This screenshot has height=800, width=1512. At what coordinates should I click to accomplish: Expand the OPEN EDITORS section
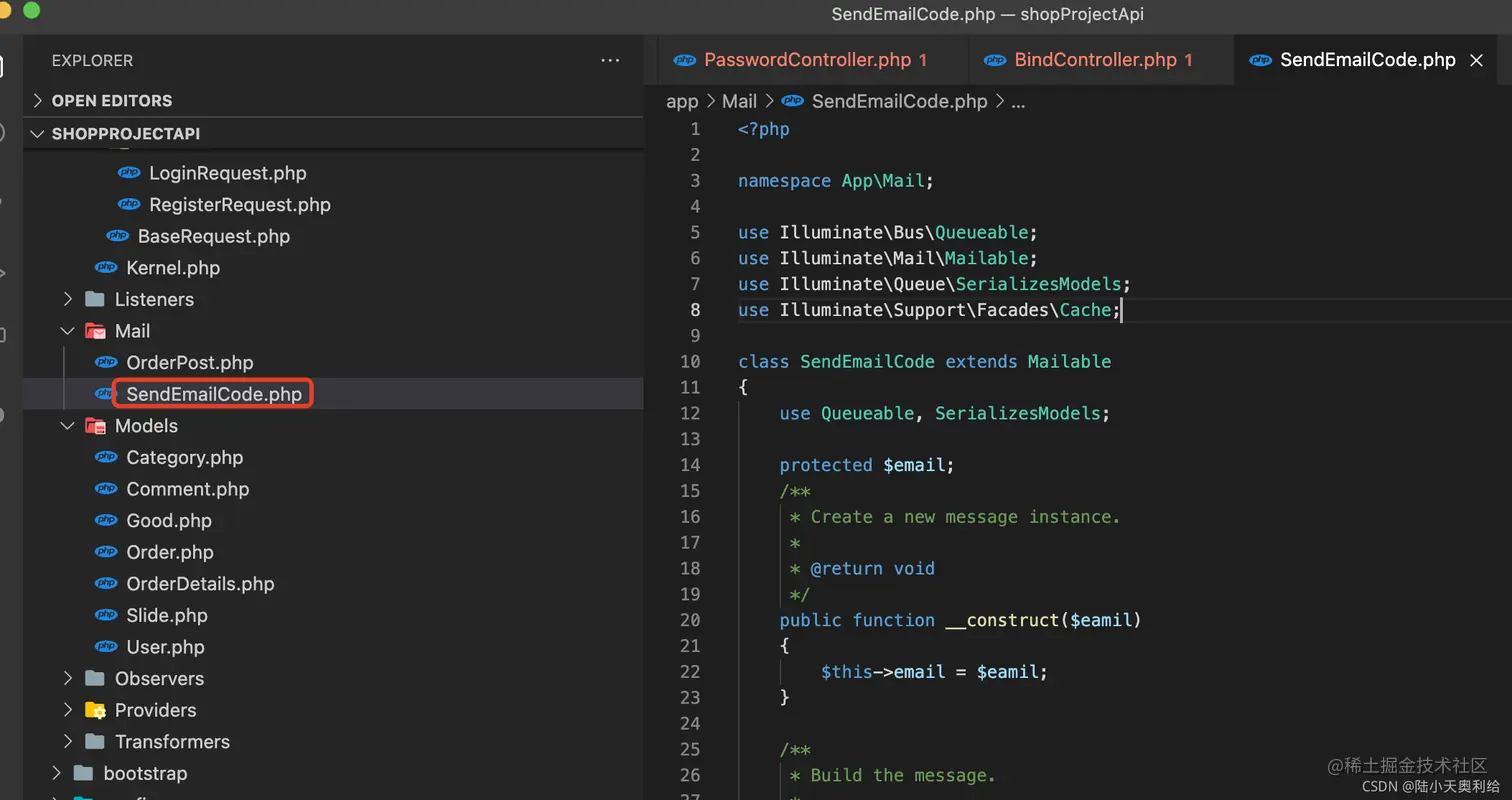point(38,101)
